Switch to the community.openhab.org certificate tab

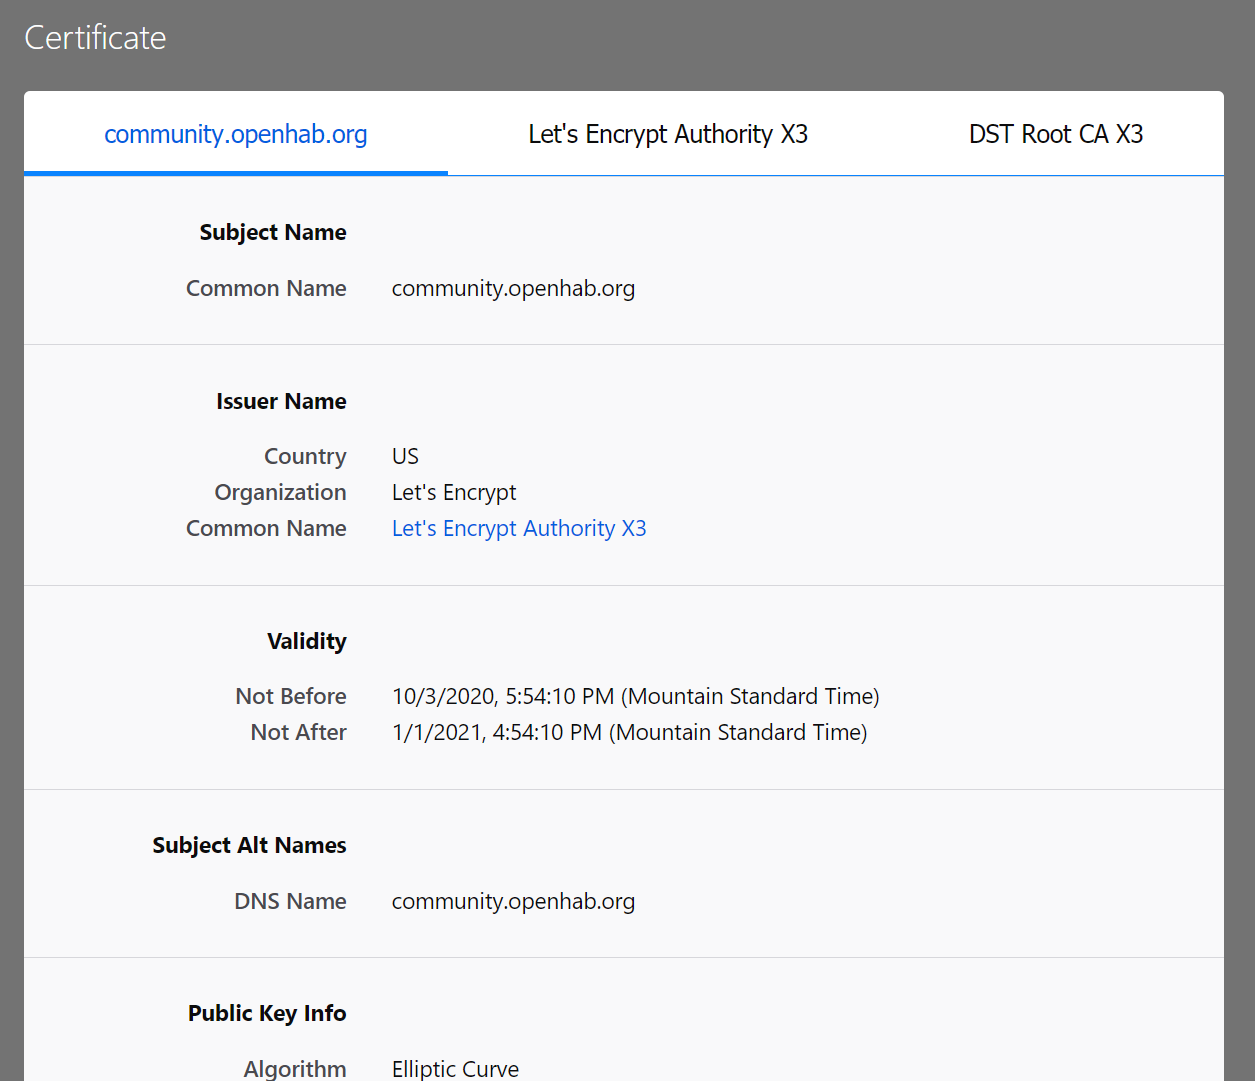(x=235, y=134)
